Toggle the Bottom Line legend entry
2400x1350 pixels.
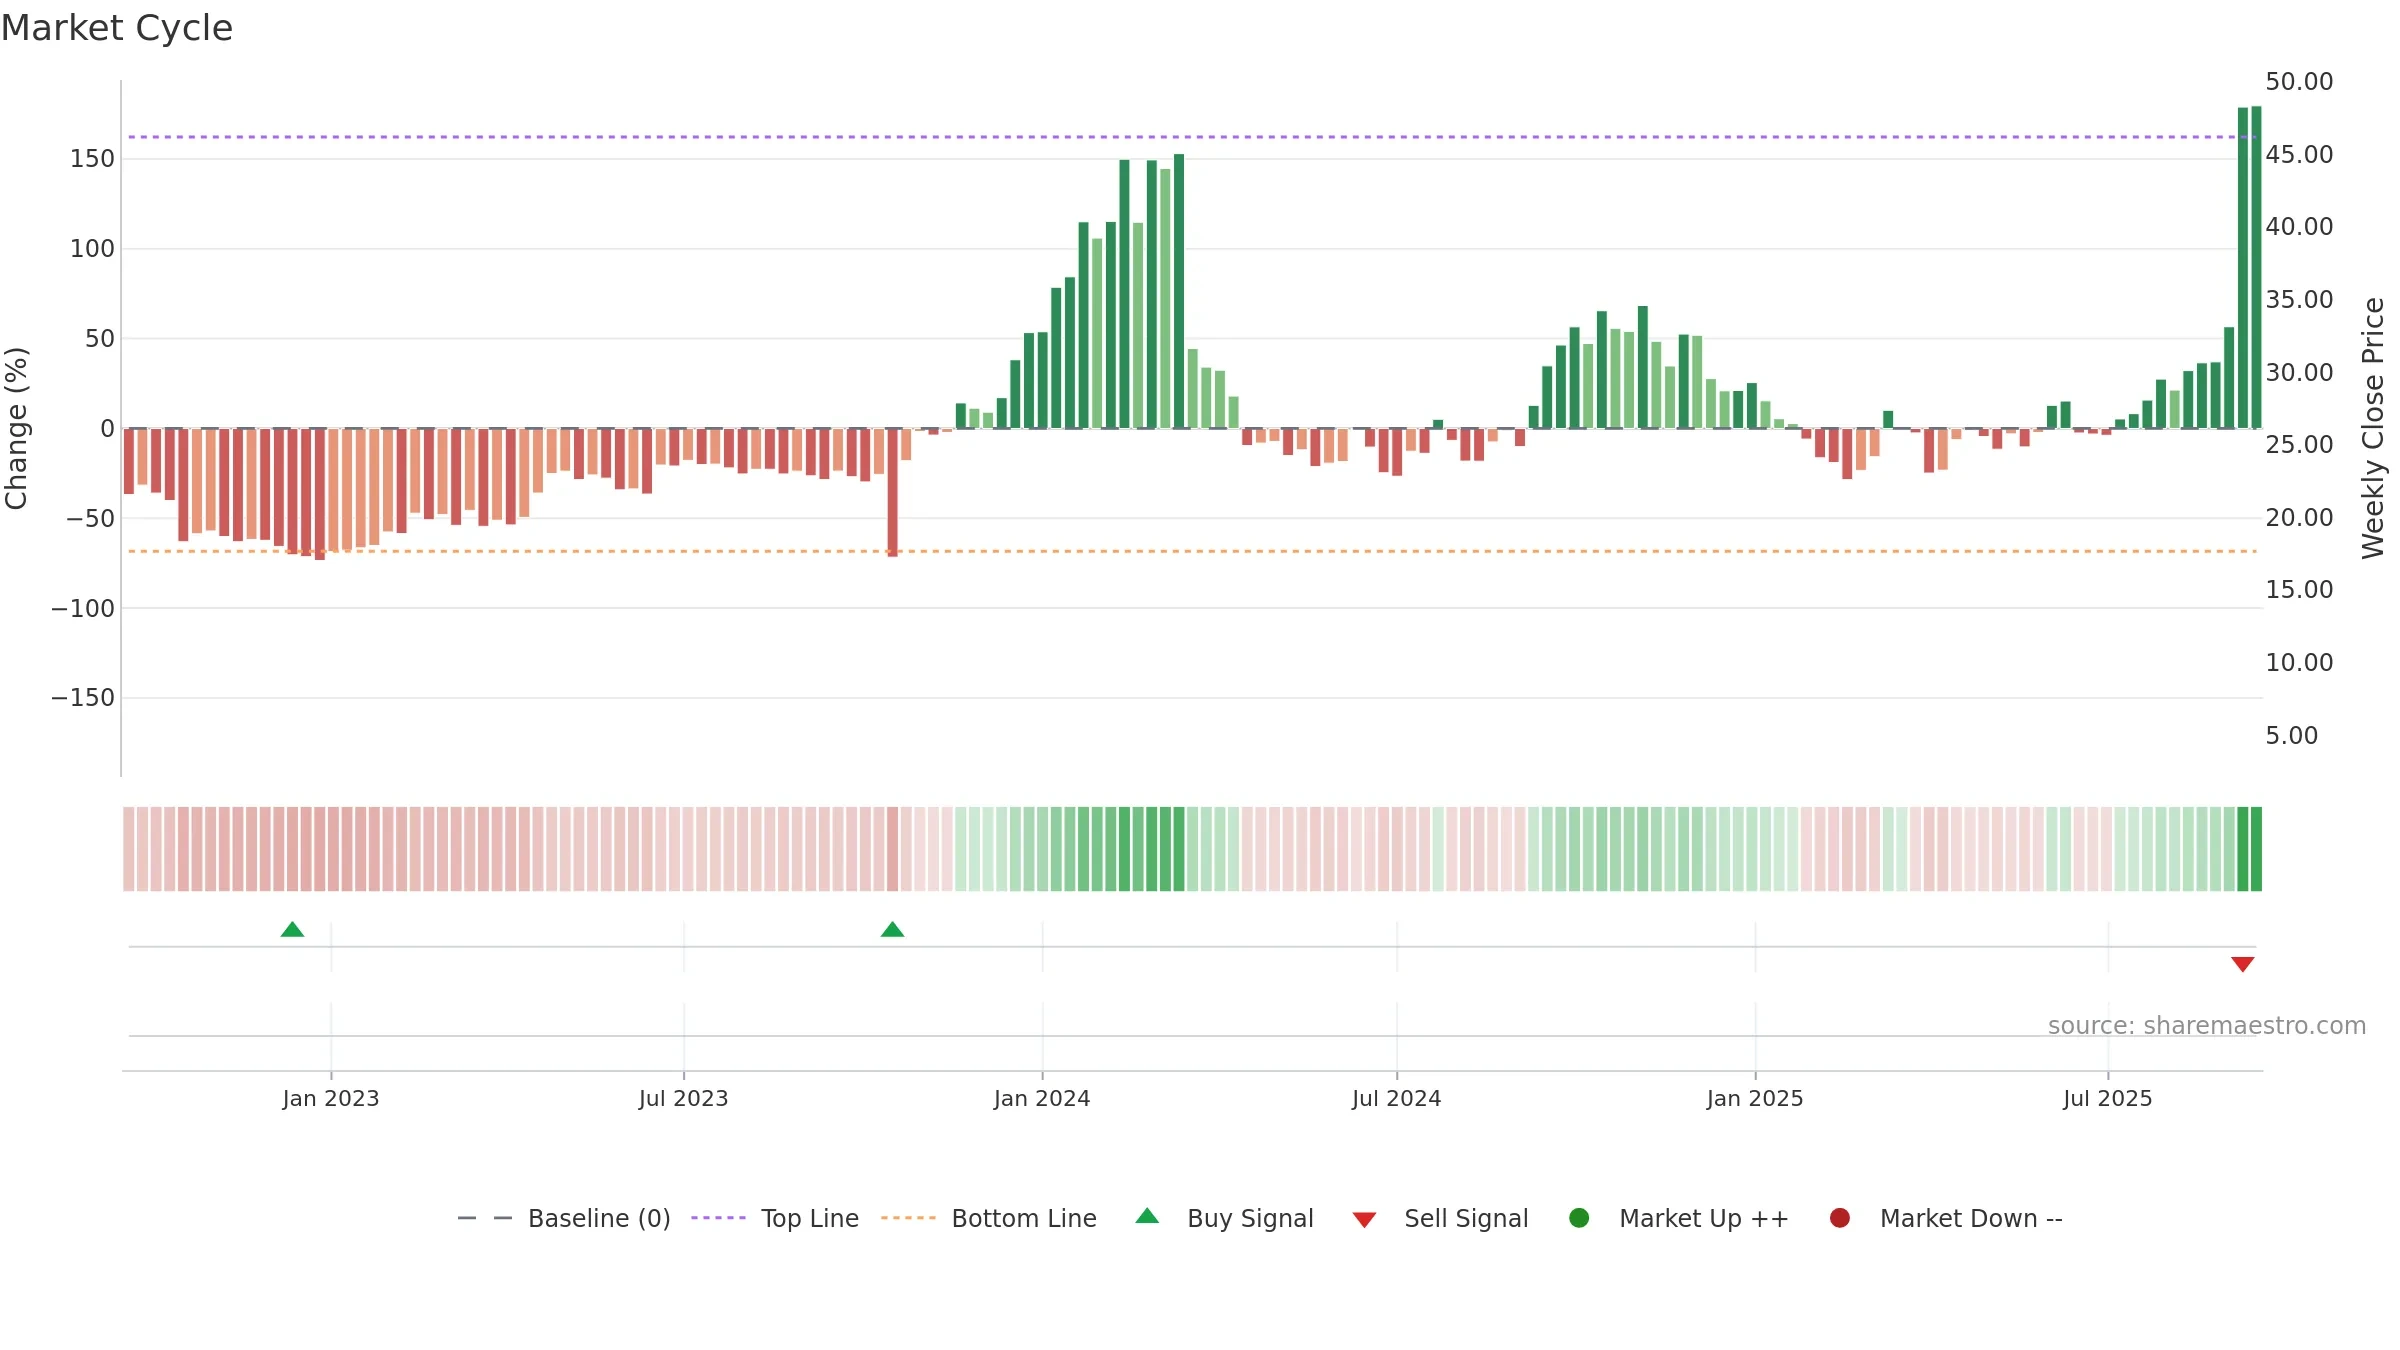(x=989, y=1218)
